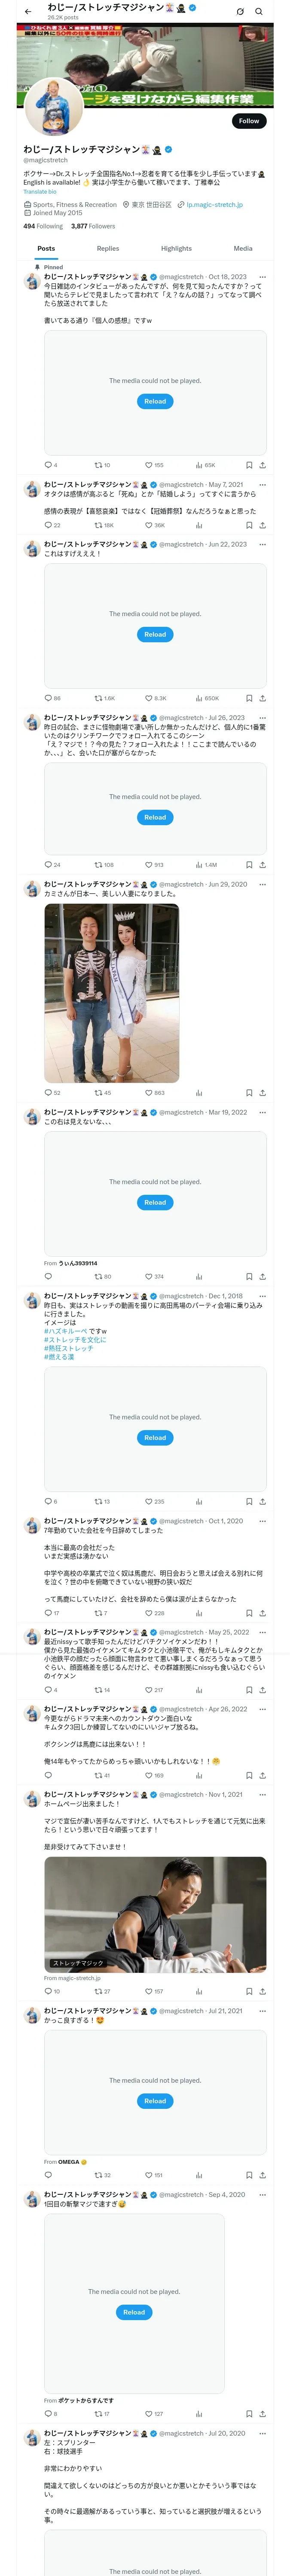This screenshot has width=290, height=2576.
Task: Translate the profile bio
Action: (40, 191)
